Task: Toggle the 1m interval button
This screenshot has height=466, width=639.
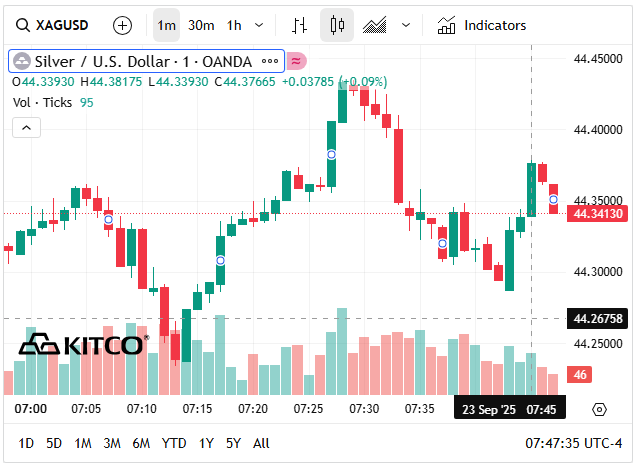Action: (x=167, y=25)
